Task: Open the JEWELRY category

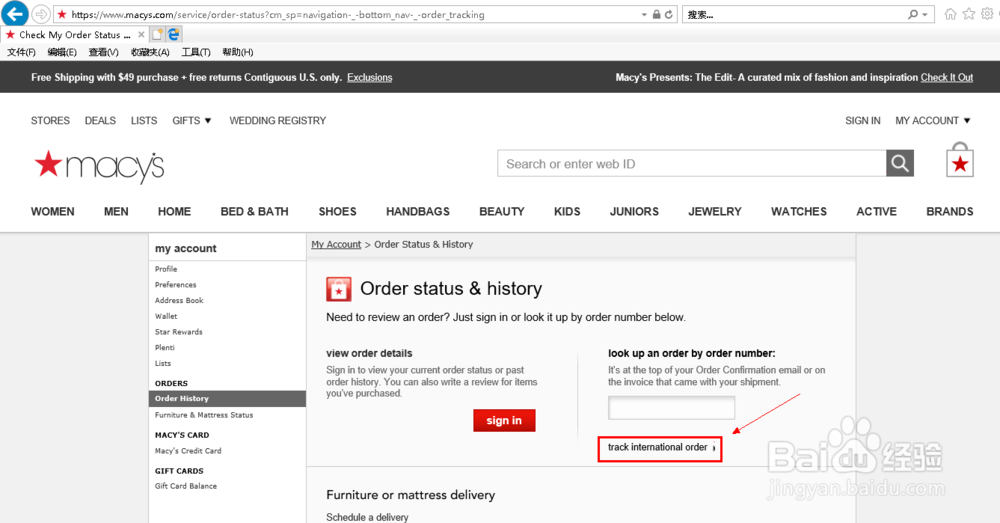Action: pyautogui.click(x=714, y=212)
